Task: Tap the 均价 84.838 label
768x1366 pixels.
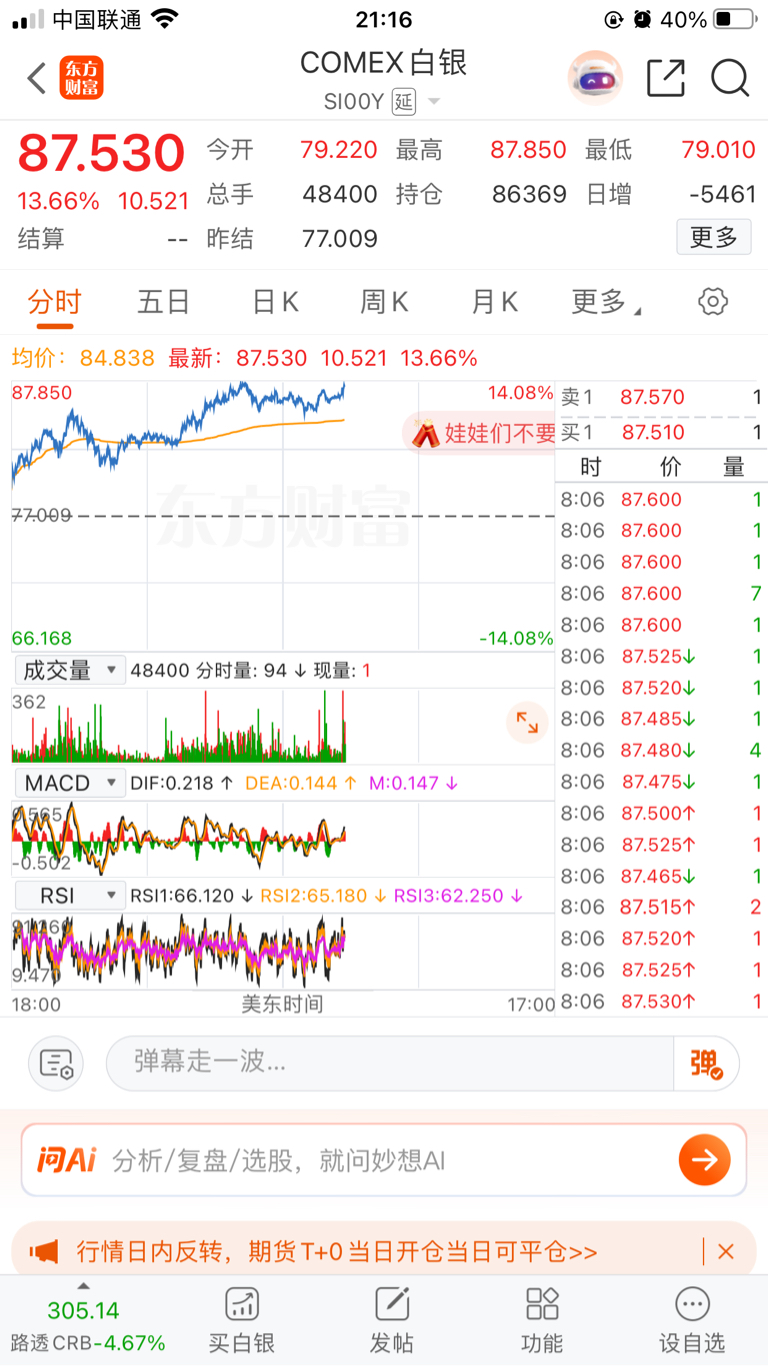Action: click(83, 358)
